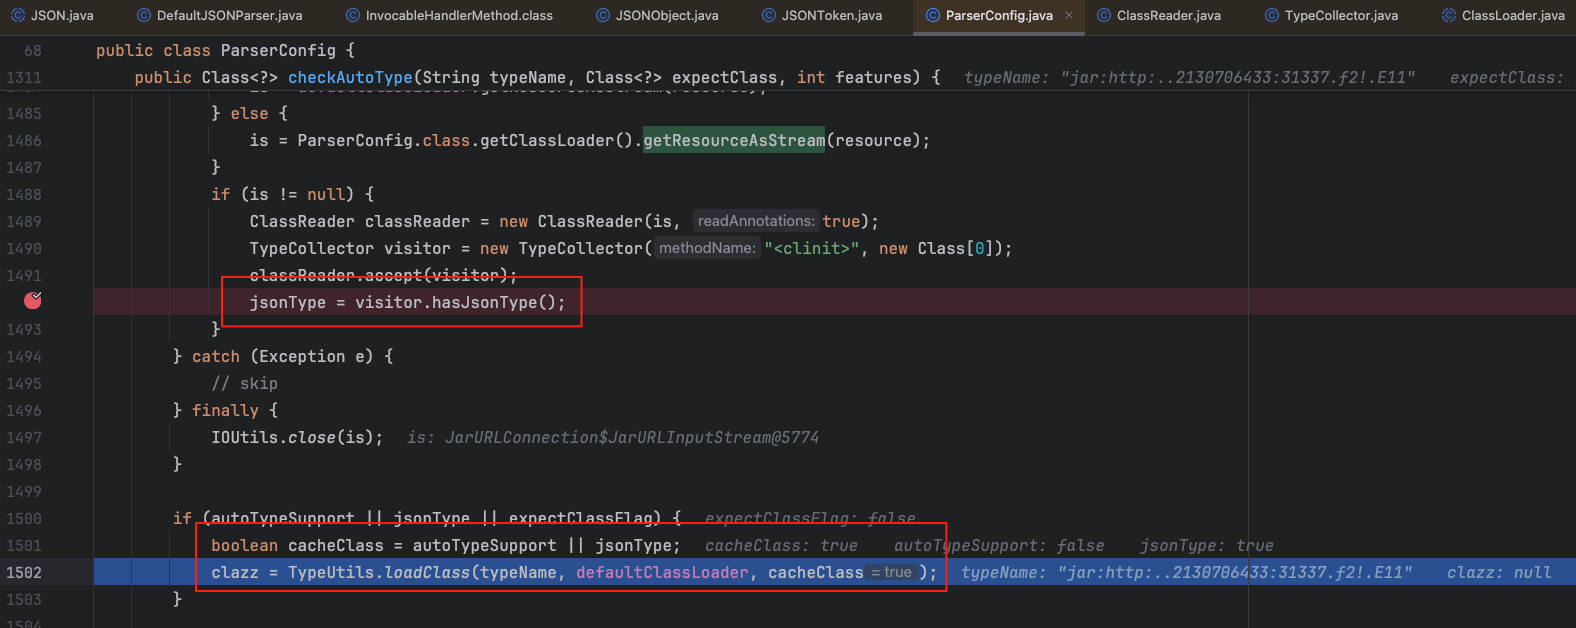The height and width of the screenshot is (628, 1576).
Task: Close the ParserConfig.java tab
Action: tap(1069, 15)
